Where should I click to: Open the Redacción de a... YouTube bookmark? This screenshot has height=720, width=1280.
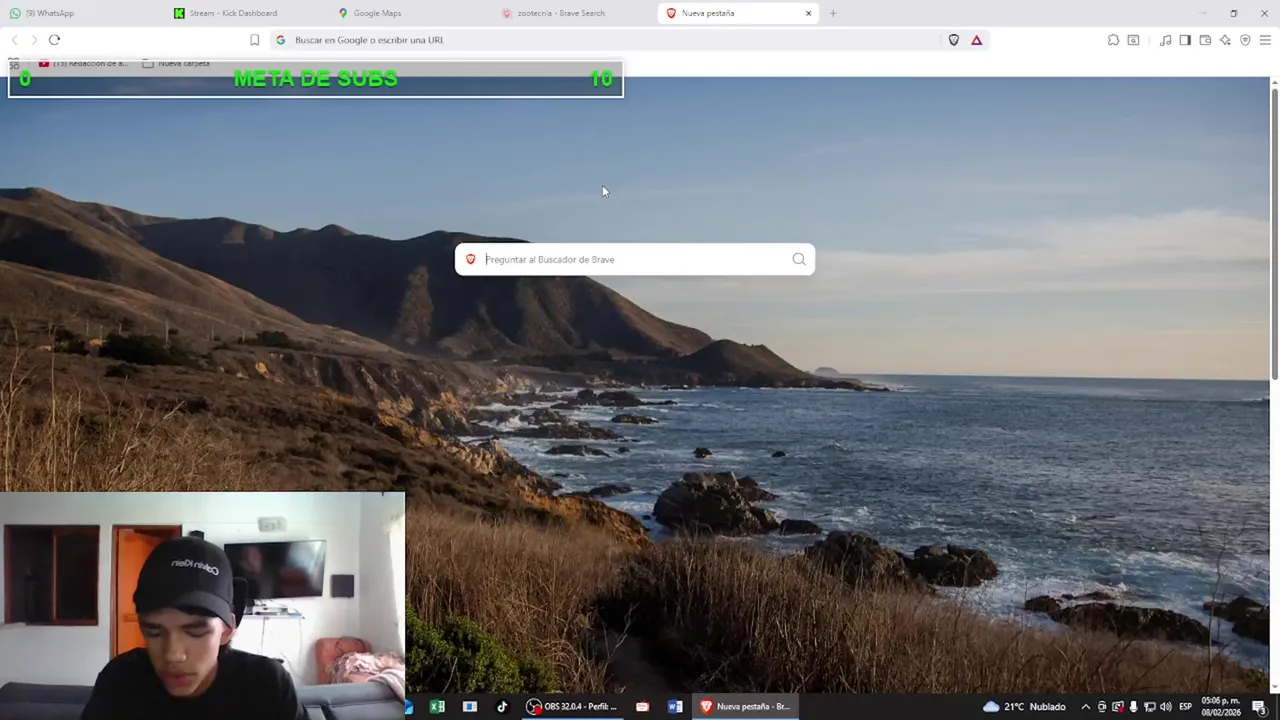[84, 63]
